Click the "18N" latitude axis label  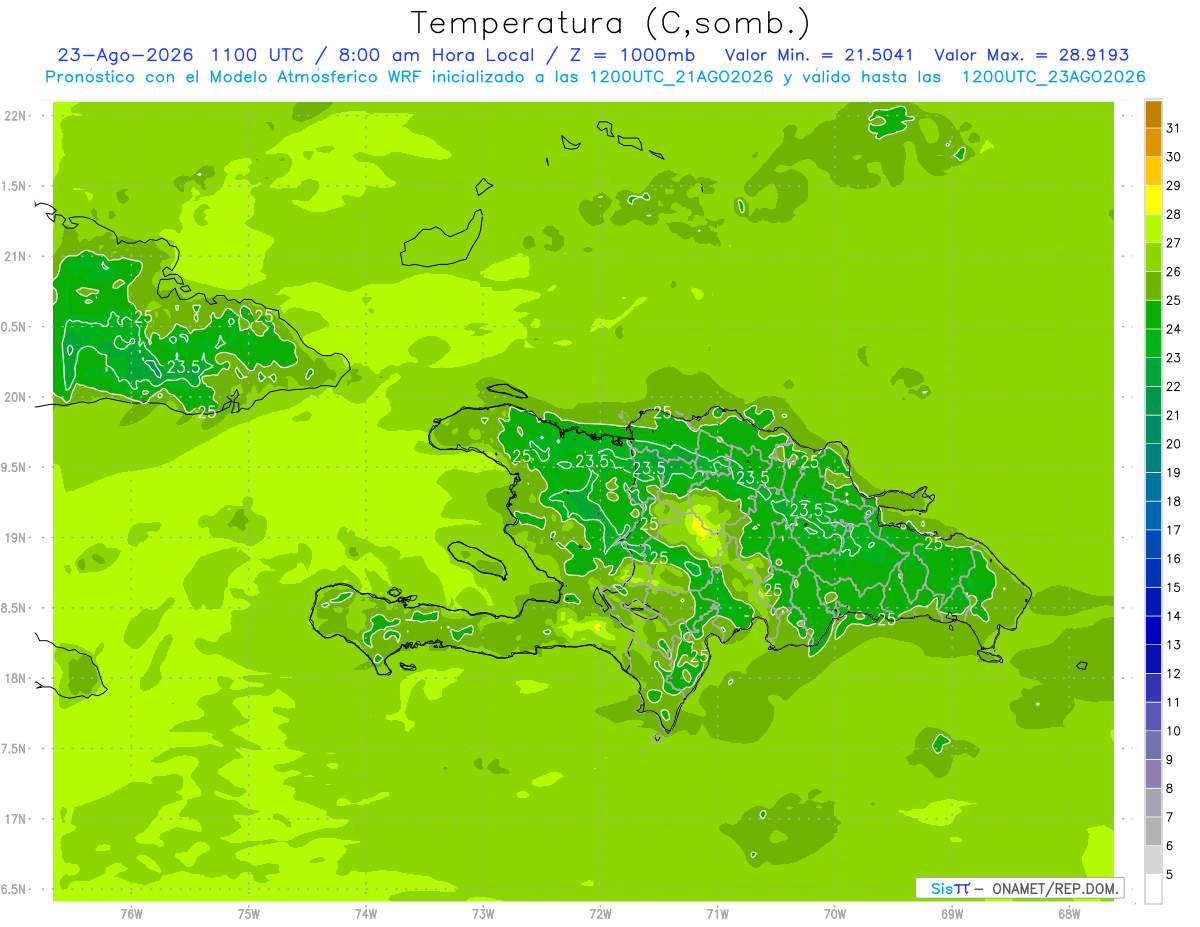pyautogui.click(x=15, y=678)
